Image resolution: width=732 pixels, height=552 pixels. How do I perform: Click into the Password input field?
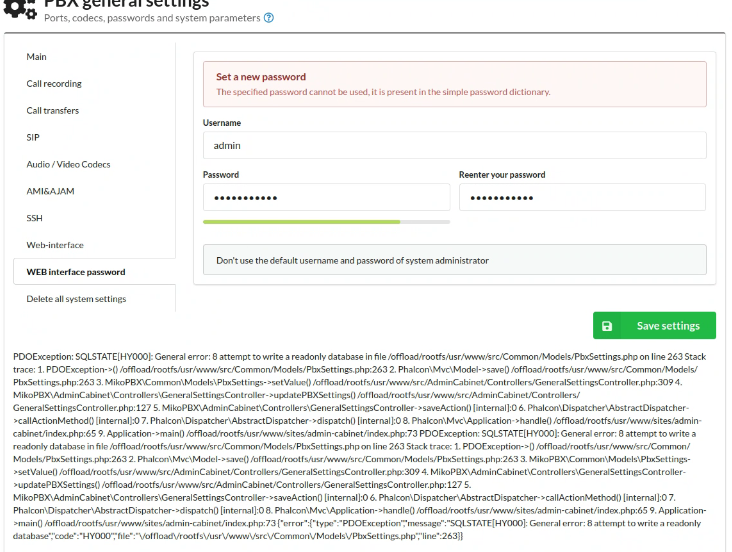pyautogui.click(x=326, y=197)
